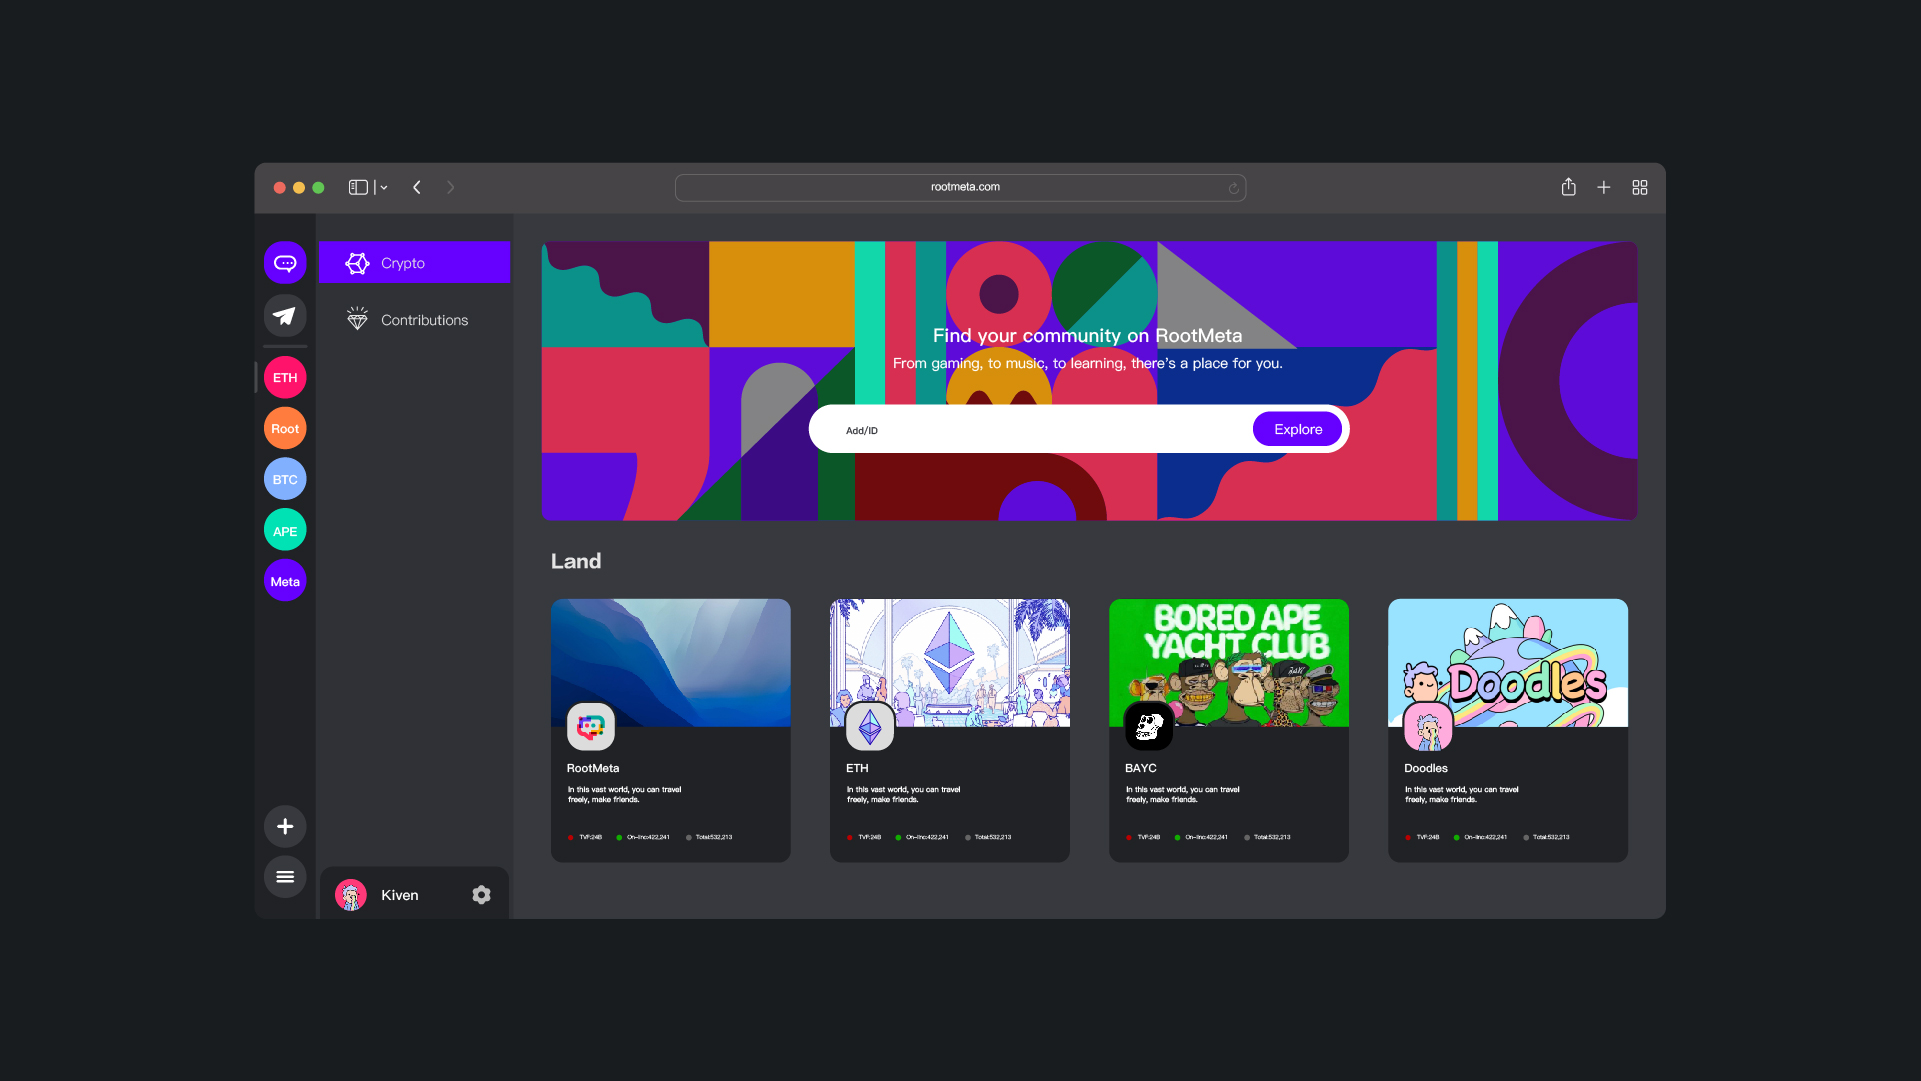Viewport: 1921px width, 1081px height.
Task: Click the 'BAYC' card title text
Action: (1141, 768)
